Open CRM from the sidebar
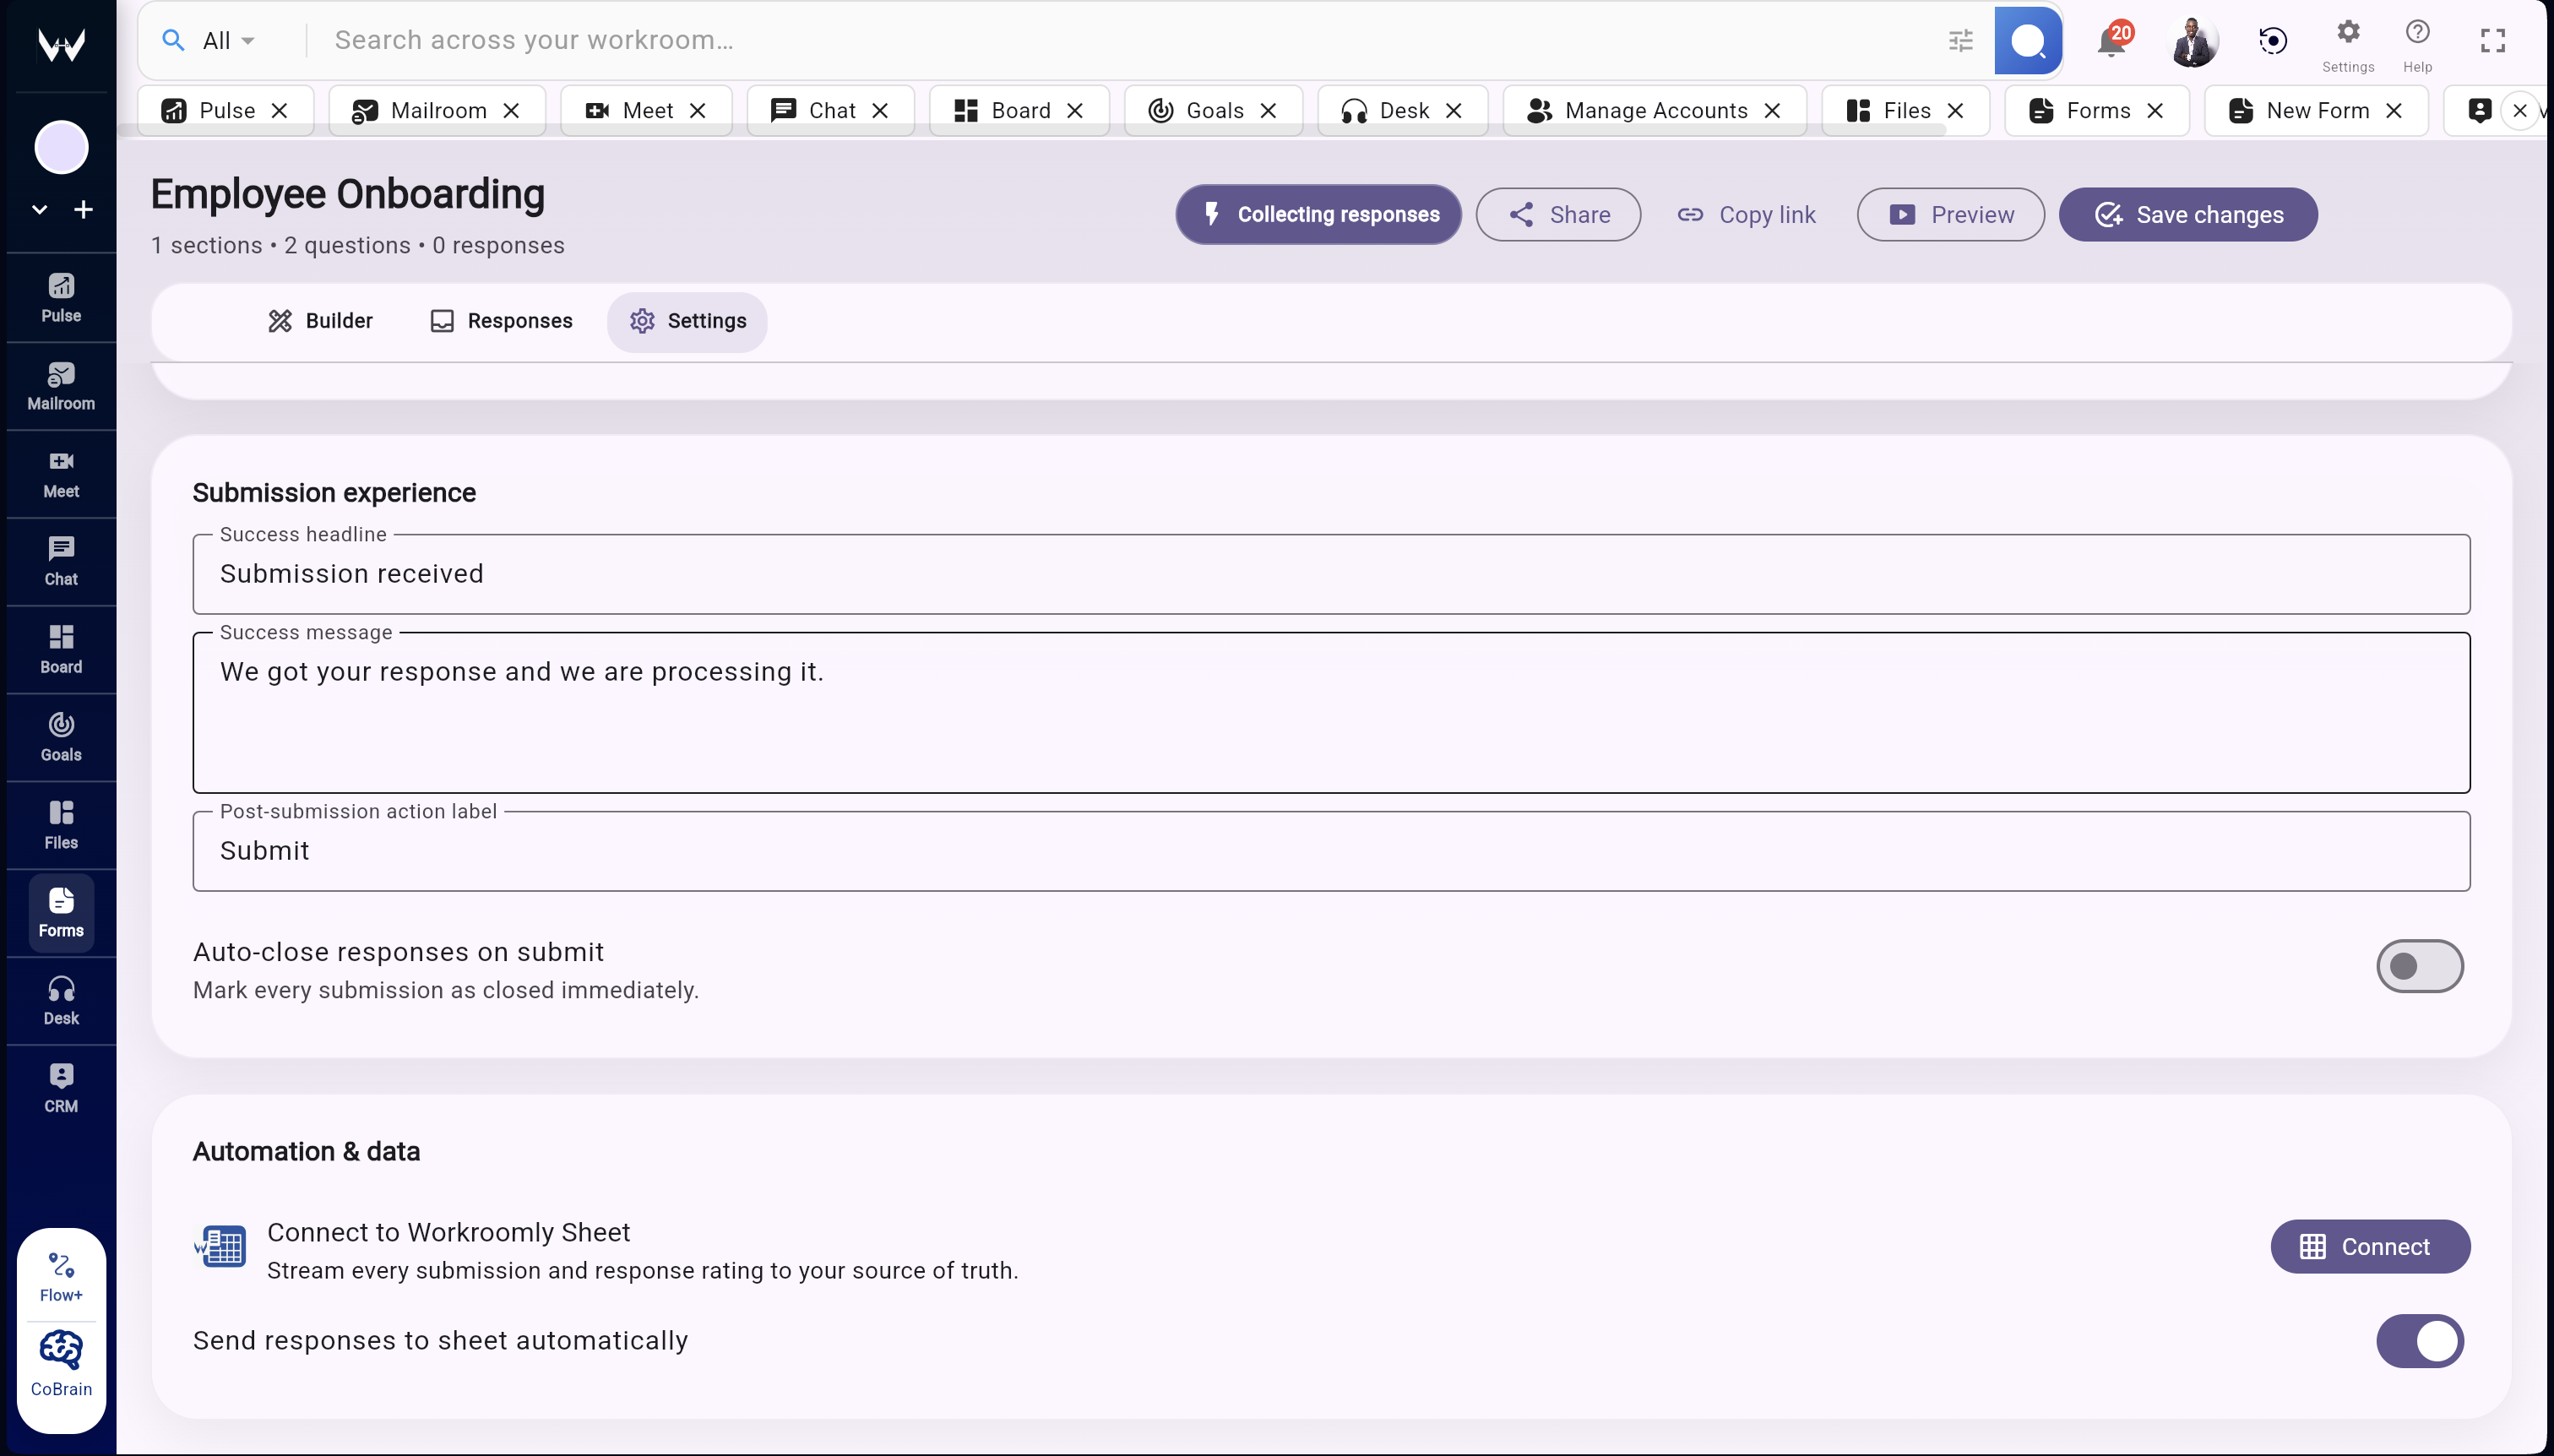This screenshot has height=1456, width=2554. pyautogui.click(x=60, y=1086)
